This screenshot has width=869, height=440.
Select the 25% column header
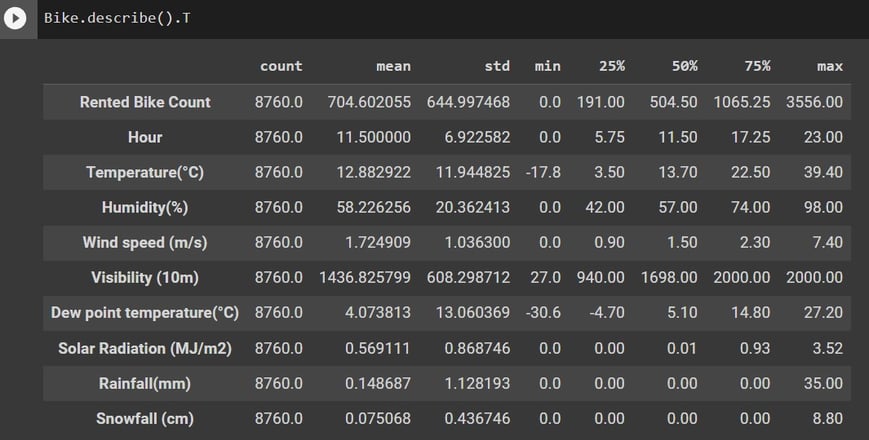[x=612, y=66]
